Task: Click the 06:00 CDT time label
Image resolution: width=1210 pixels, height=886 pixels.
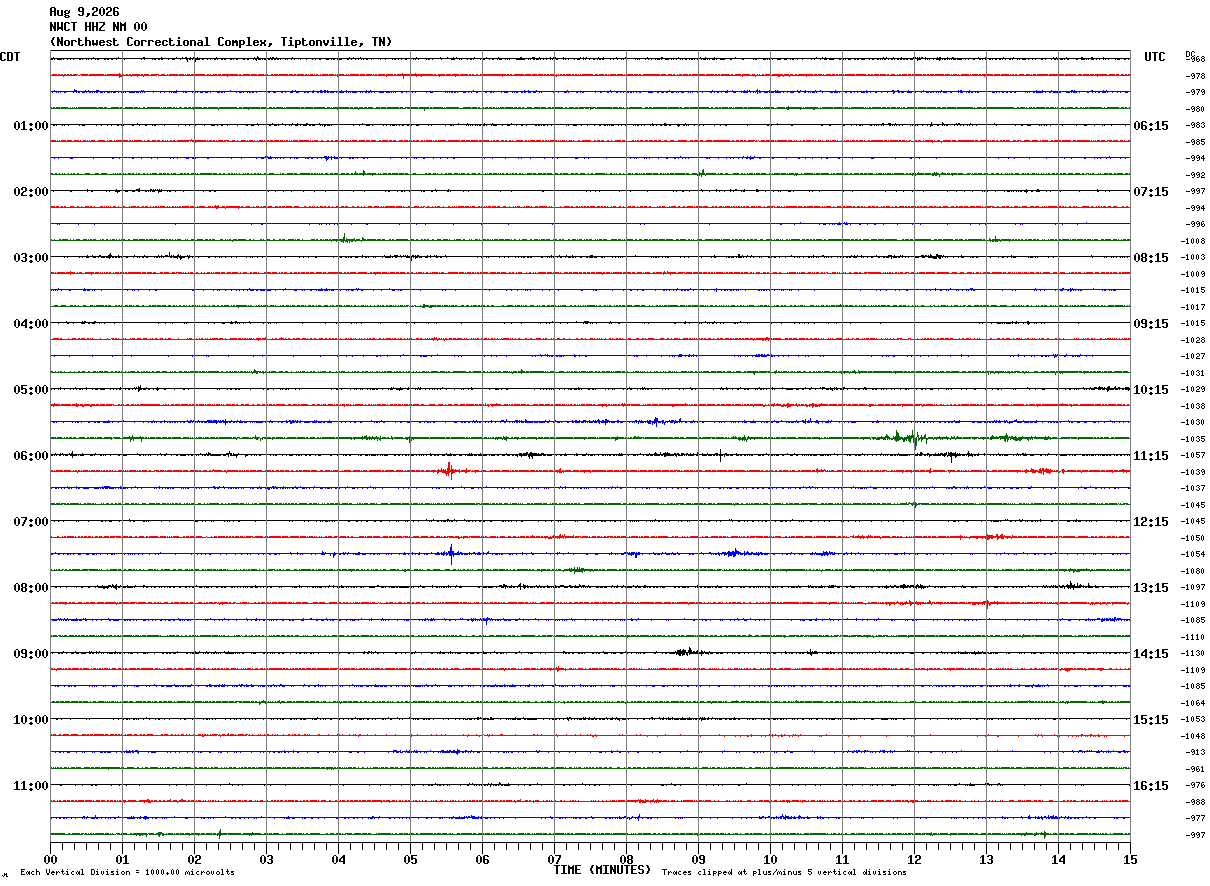Action: 30,456
